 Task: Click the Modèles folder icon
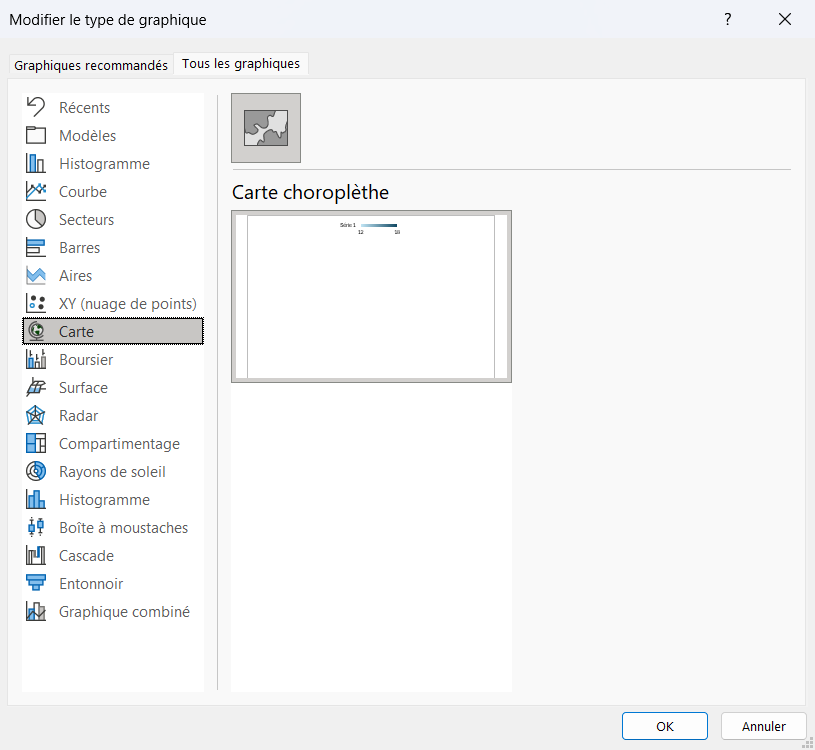pyautogui.click(x=36, y=135)
